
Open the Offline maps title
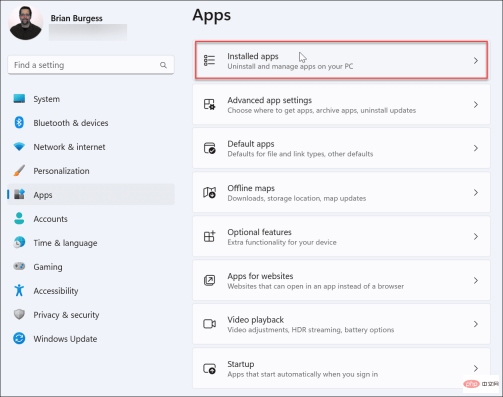pos(251,188)
